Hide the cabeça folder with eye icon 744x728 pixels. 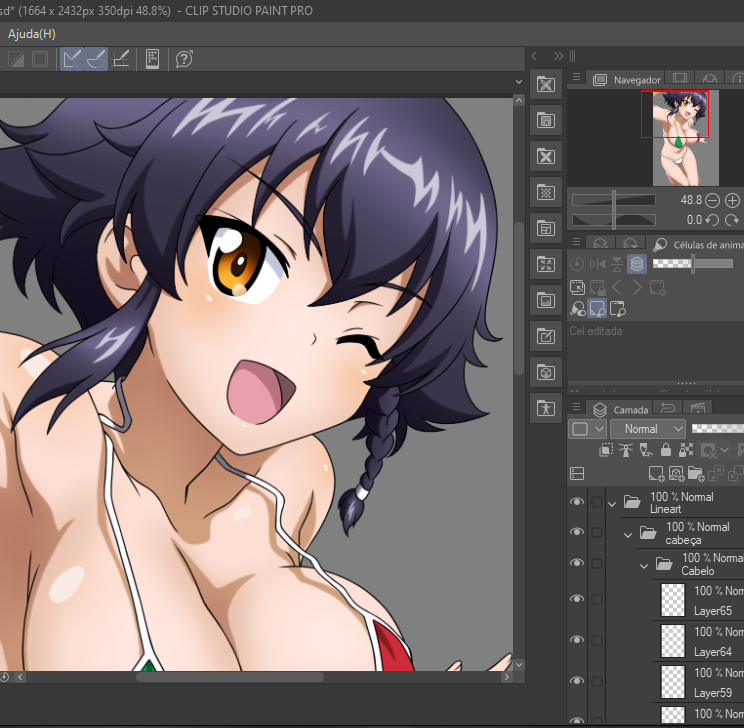[577, 532]
